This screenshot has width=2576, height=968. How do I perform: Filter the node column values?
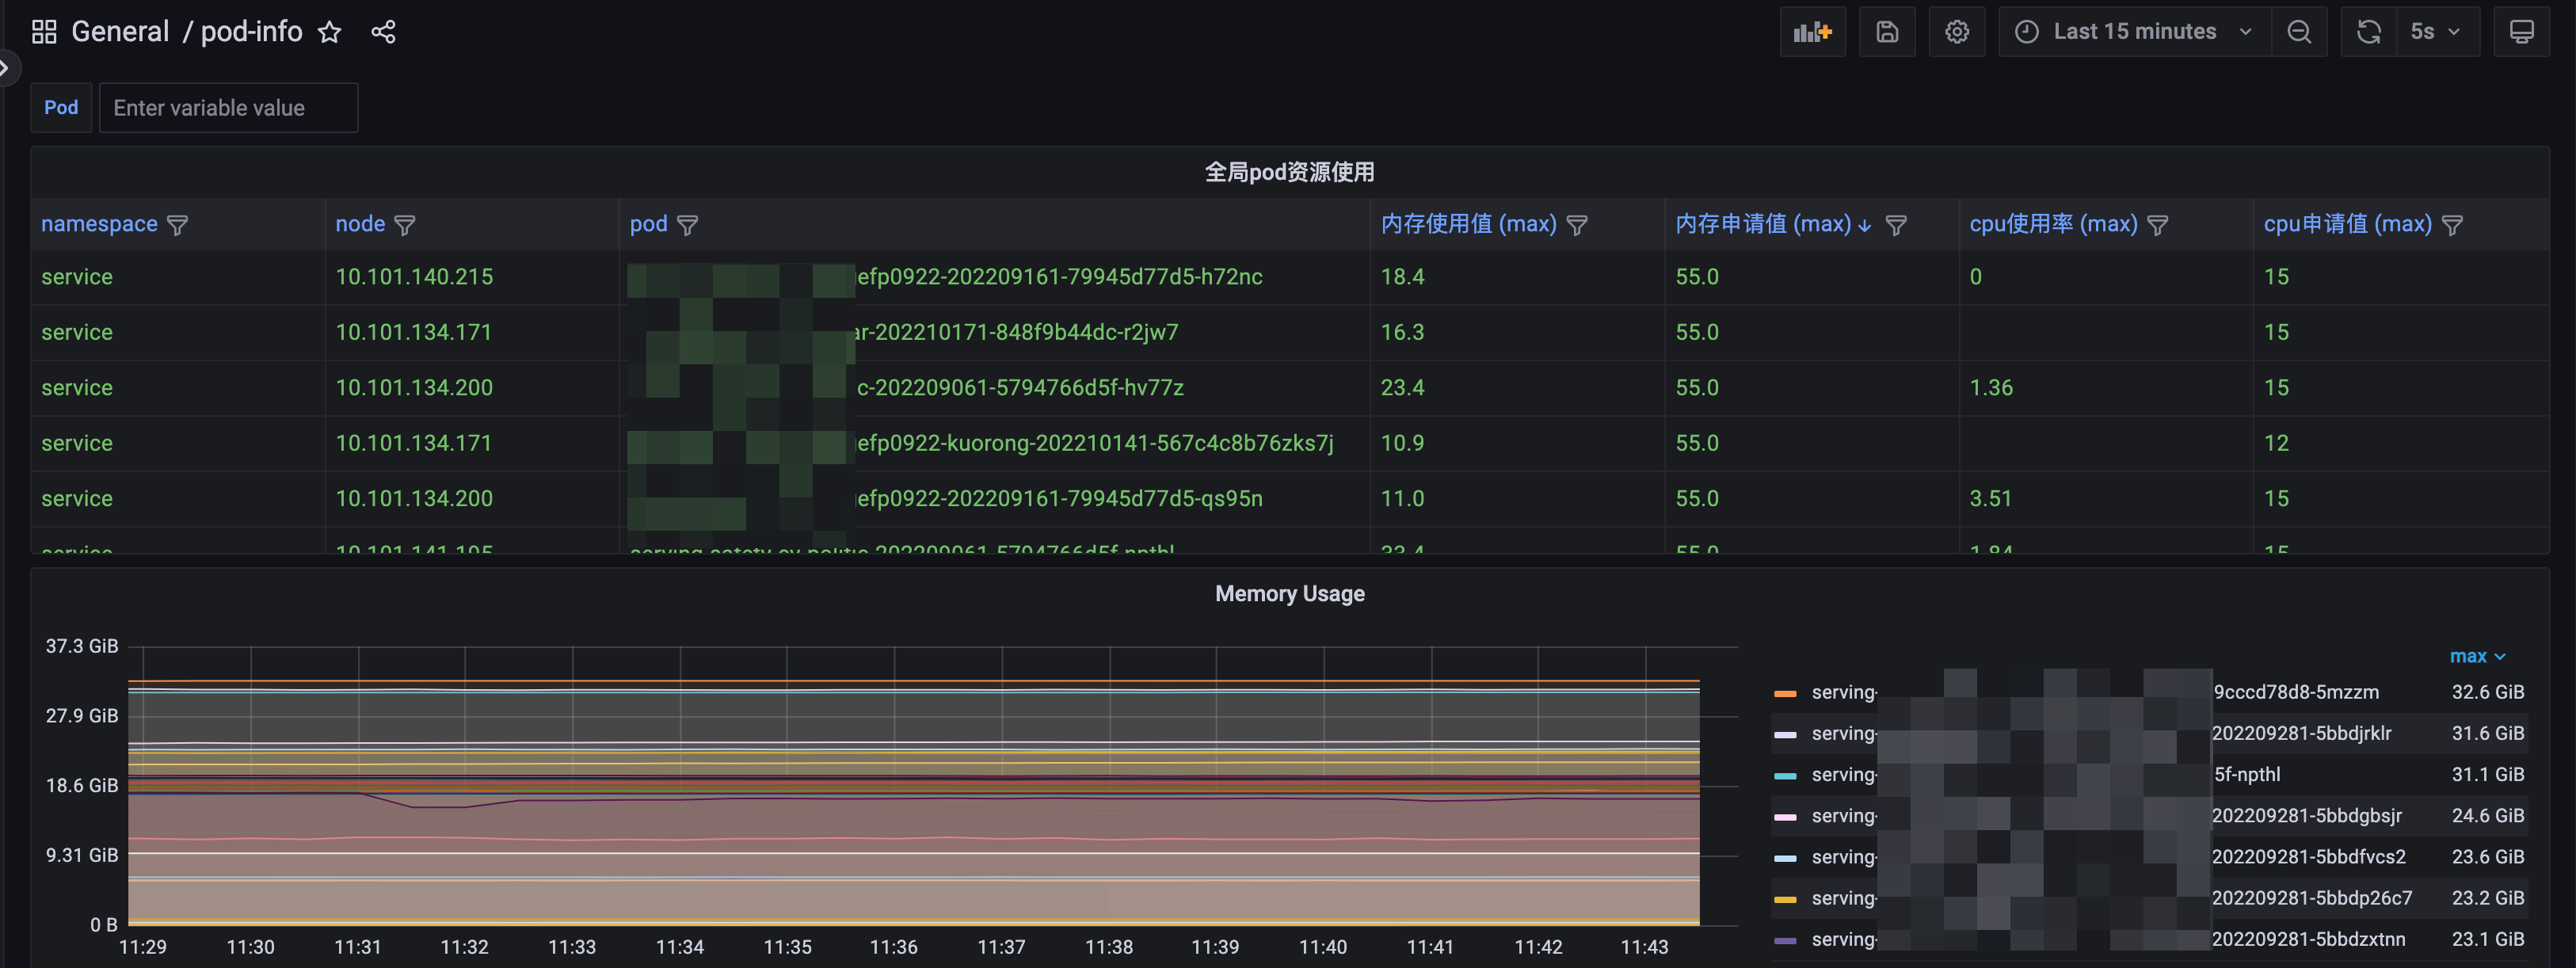(x=405, y=225)
